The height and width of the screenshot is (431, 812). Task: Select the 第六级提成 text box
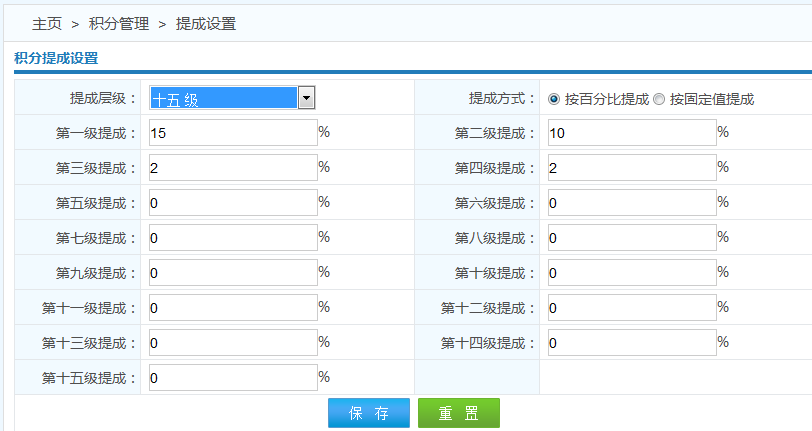click(x=632, y=203)
